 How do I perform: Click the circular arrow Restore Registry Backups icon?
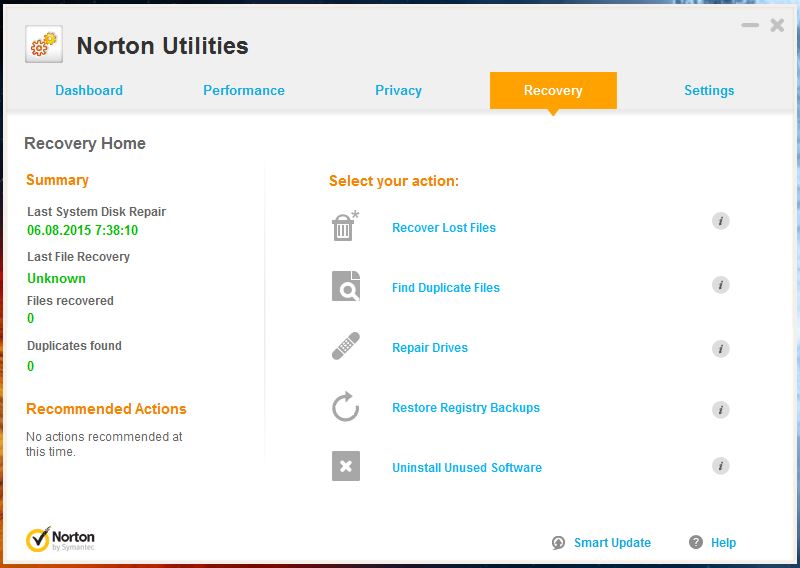click(345, 406)
